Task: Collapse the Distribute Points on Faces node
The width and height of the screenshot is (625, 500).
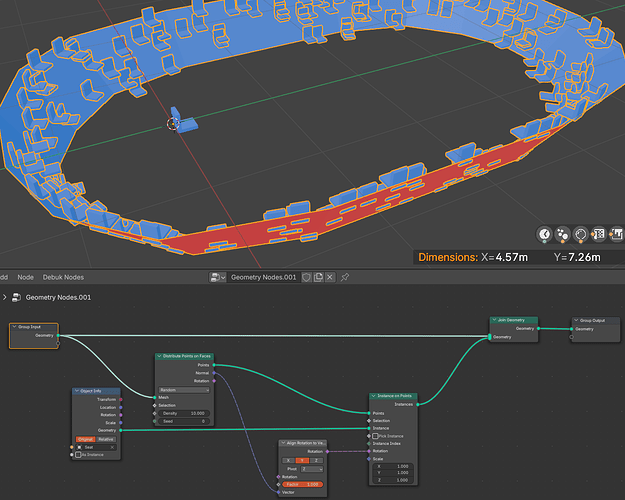Action: (x=159, y=356)
